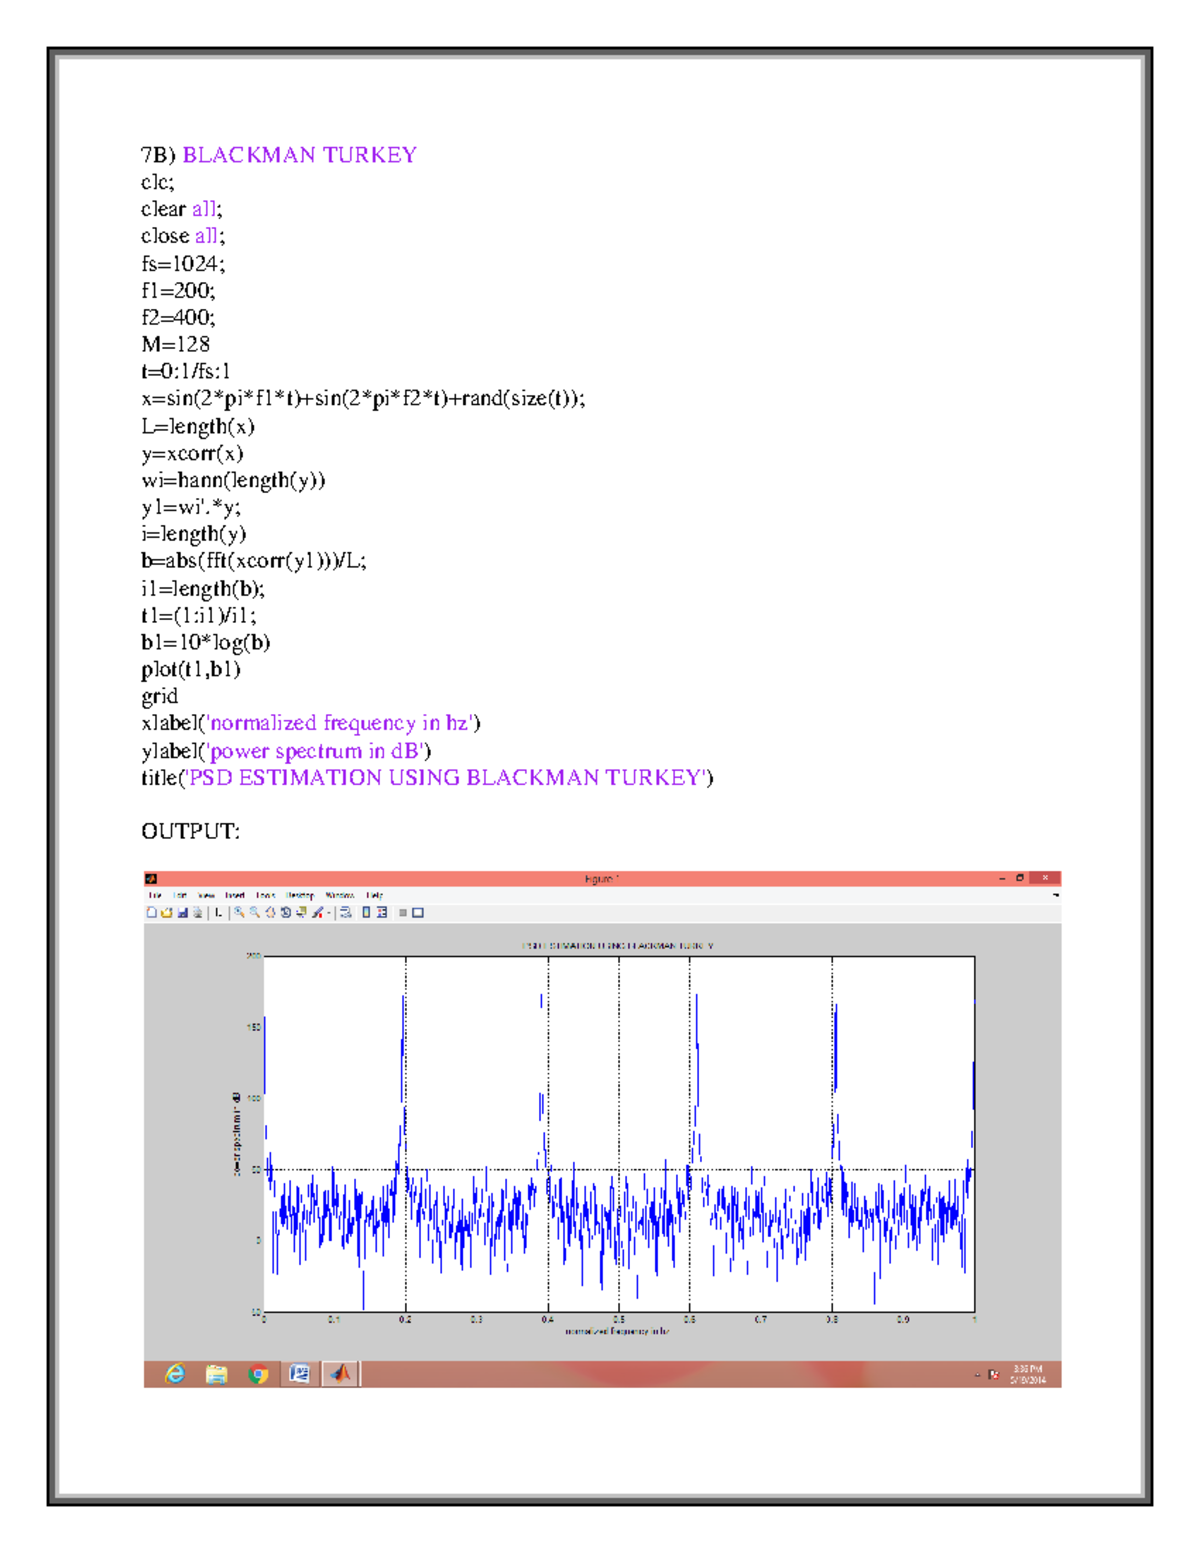
Task: Toggle Edit Plot mode
Action: [x=219, y=913]
